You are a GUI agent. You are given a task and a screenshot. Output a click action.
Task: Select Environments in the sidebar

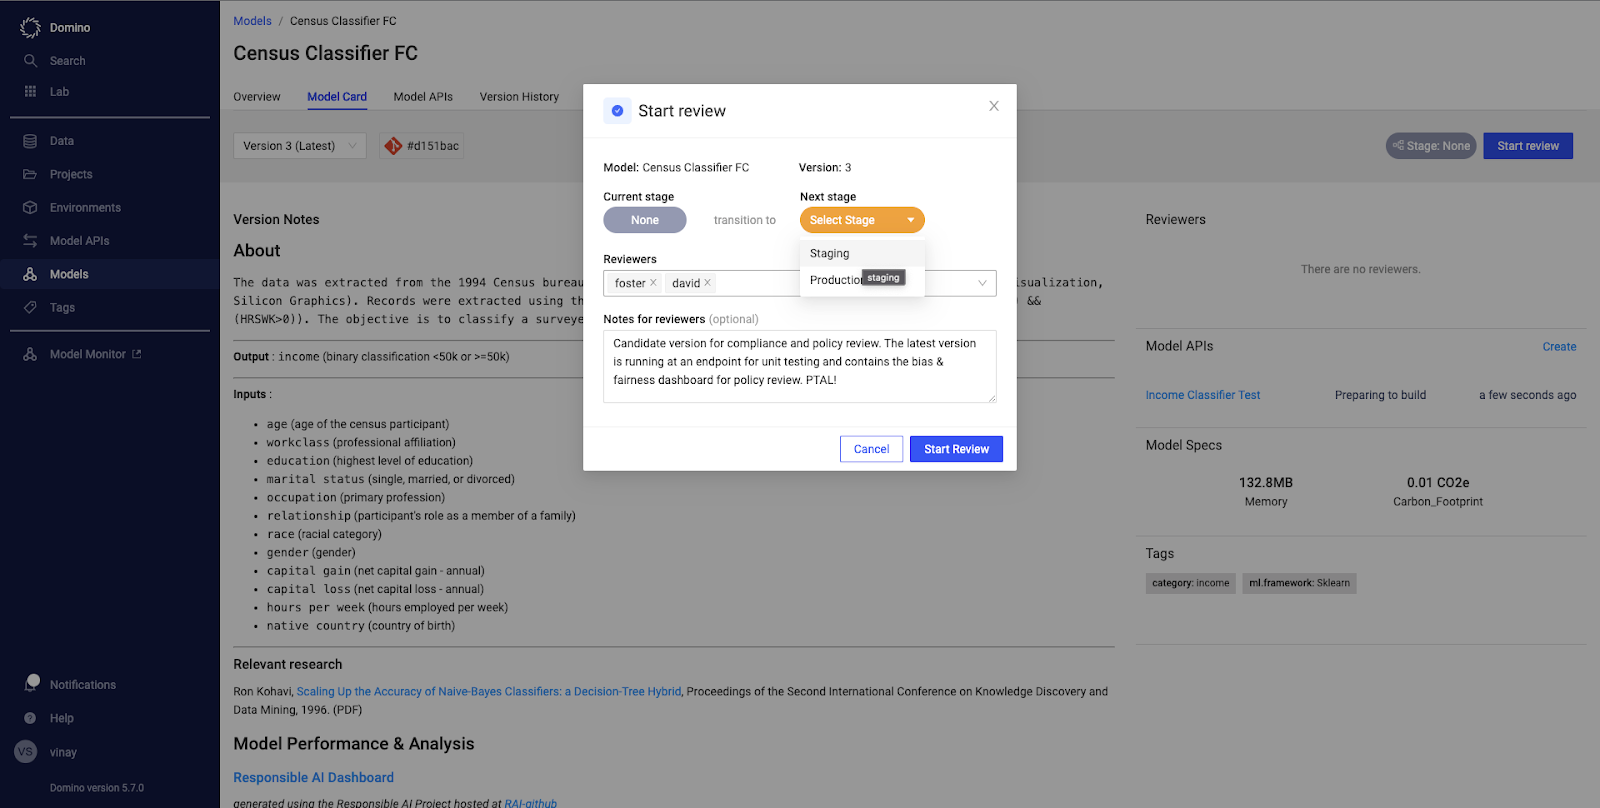(x=85, y=208)
